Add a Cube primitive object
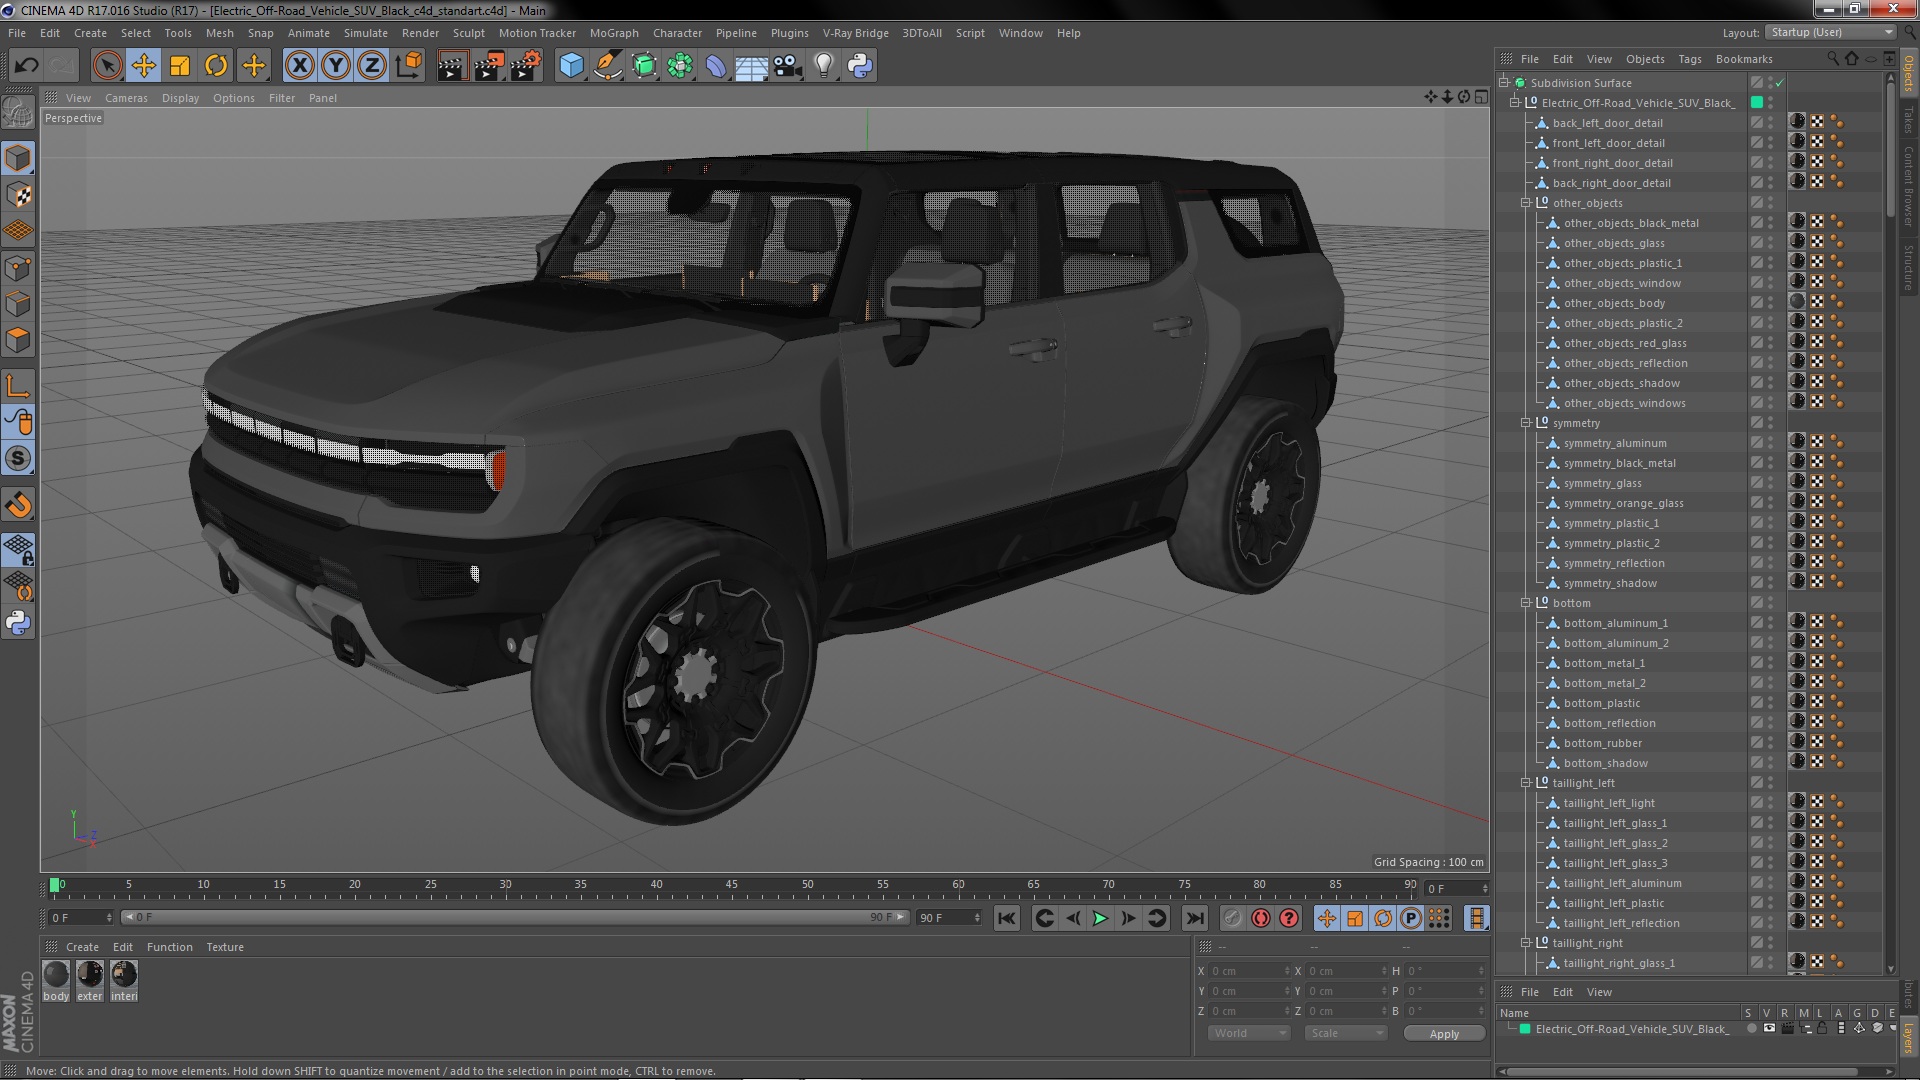 click(x=571, y=66)
